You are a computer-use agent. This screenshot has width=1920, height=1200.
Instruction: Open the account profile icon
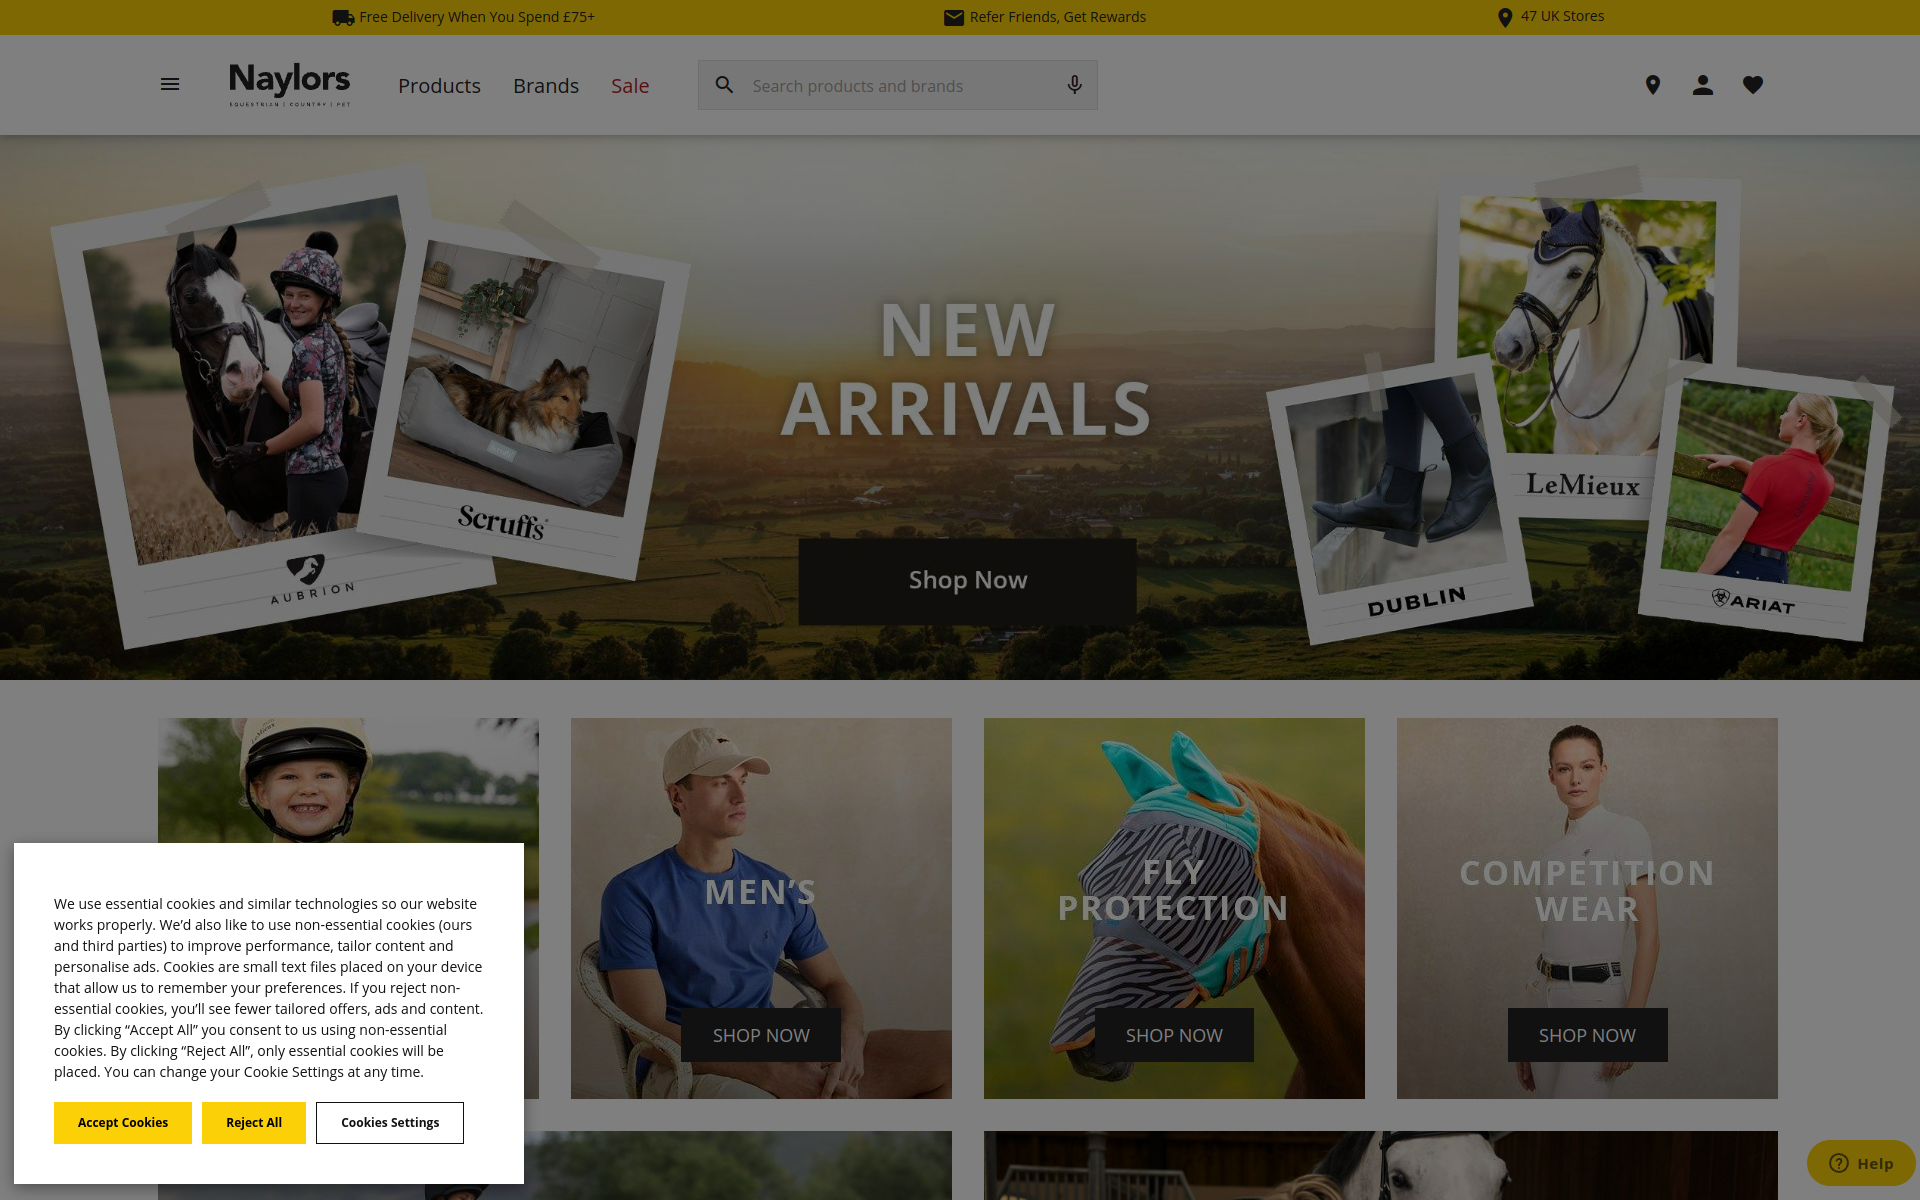1703,85
